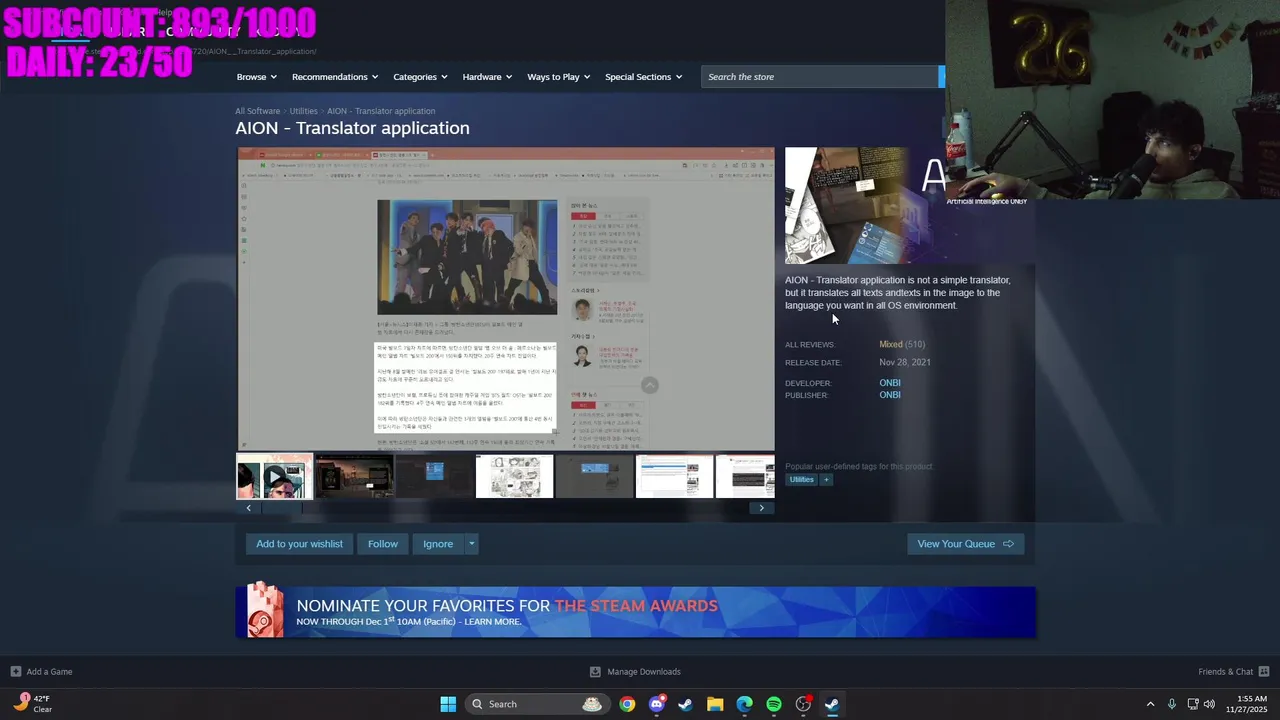This screenshot has width=1280, height=720.
Task: Go to All Software breadcrumb
Action: [258, 111]
